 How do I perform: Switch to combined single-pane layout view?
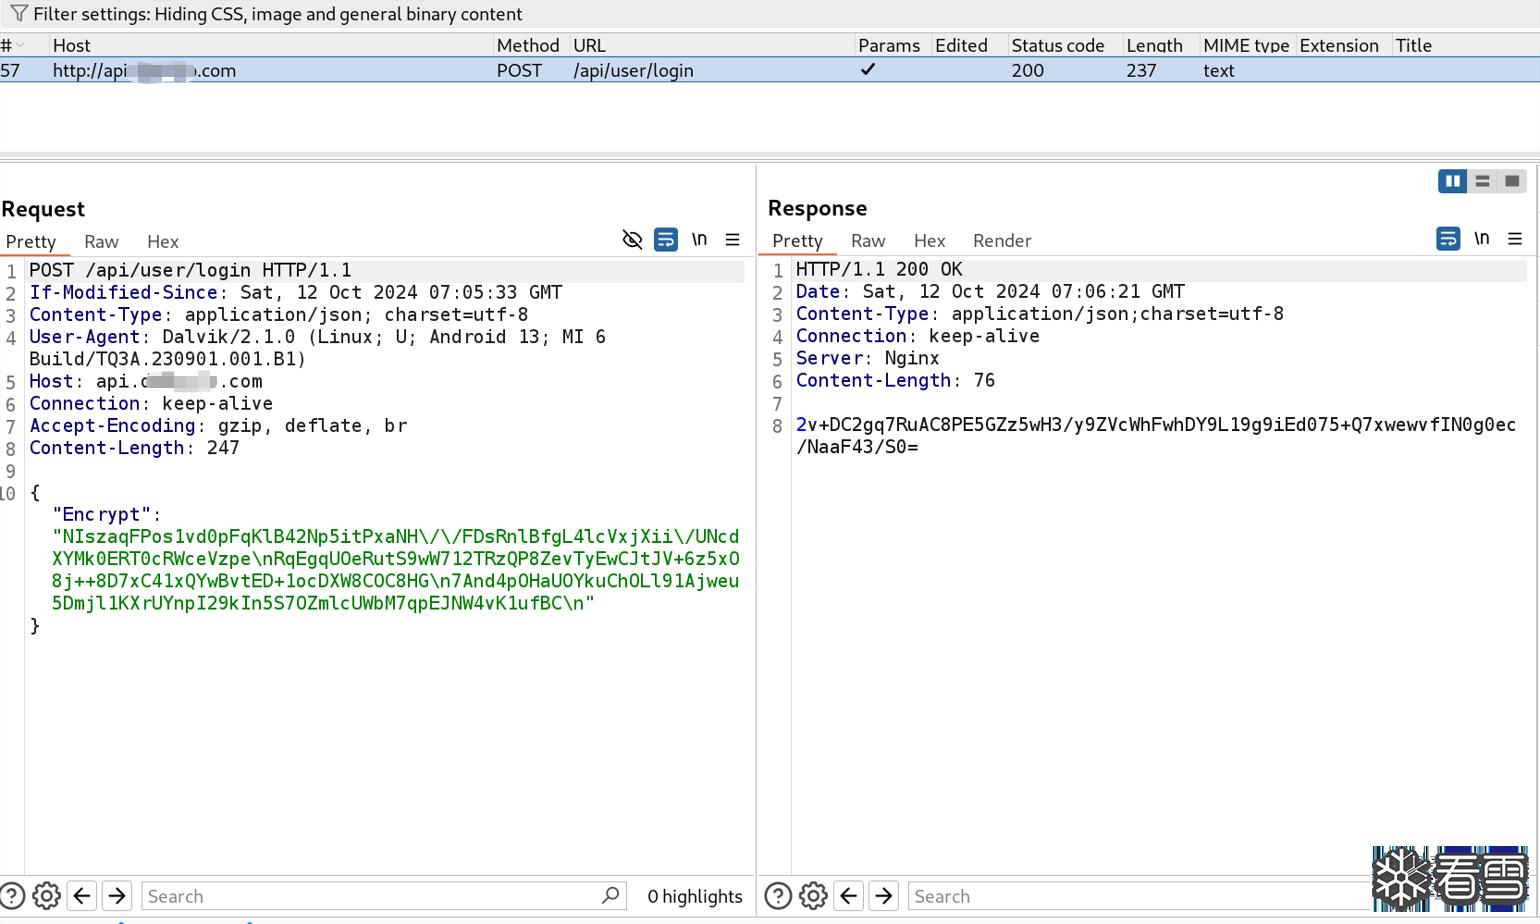coord(1512,181)
